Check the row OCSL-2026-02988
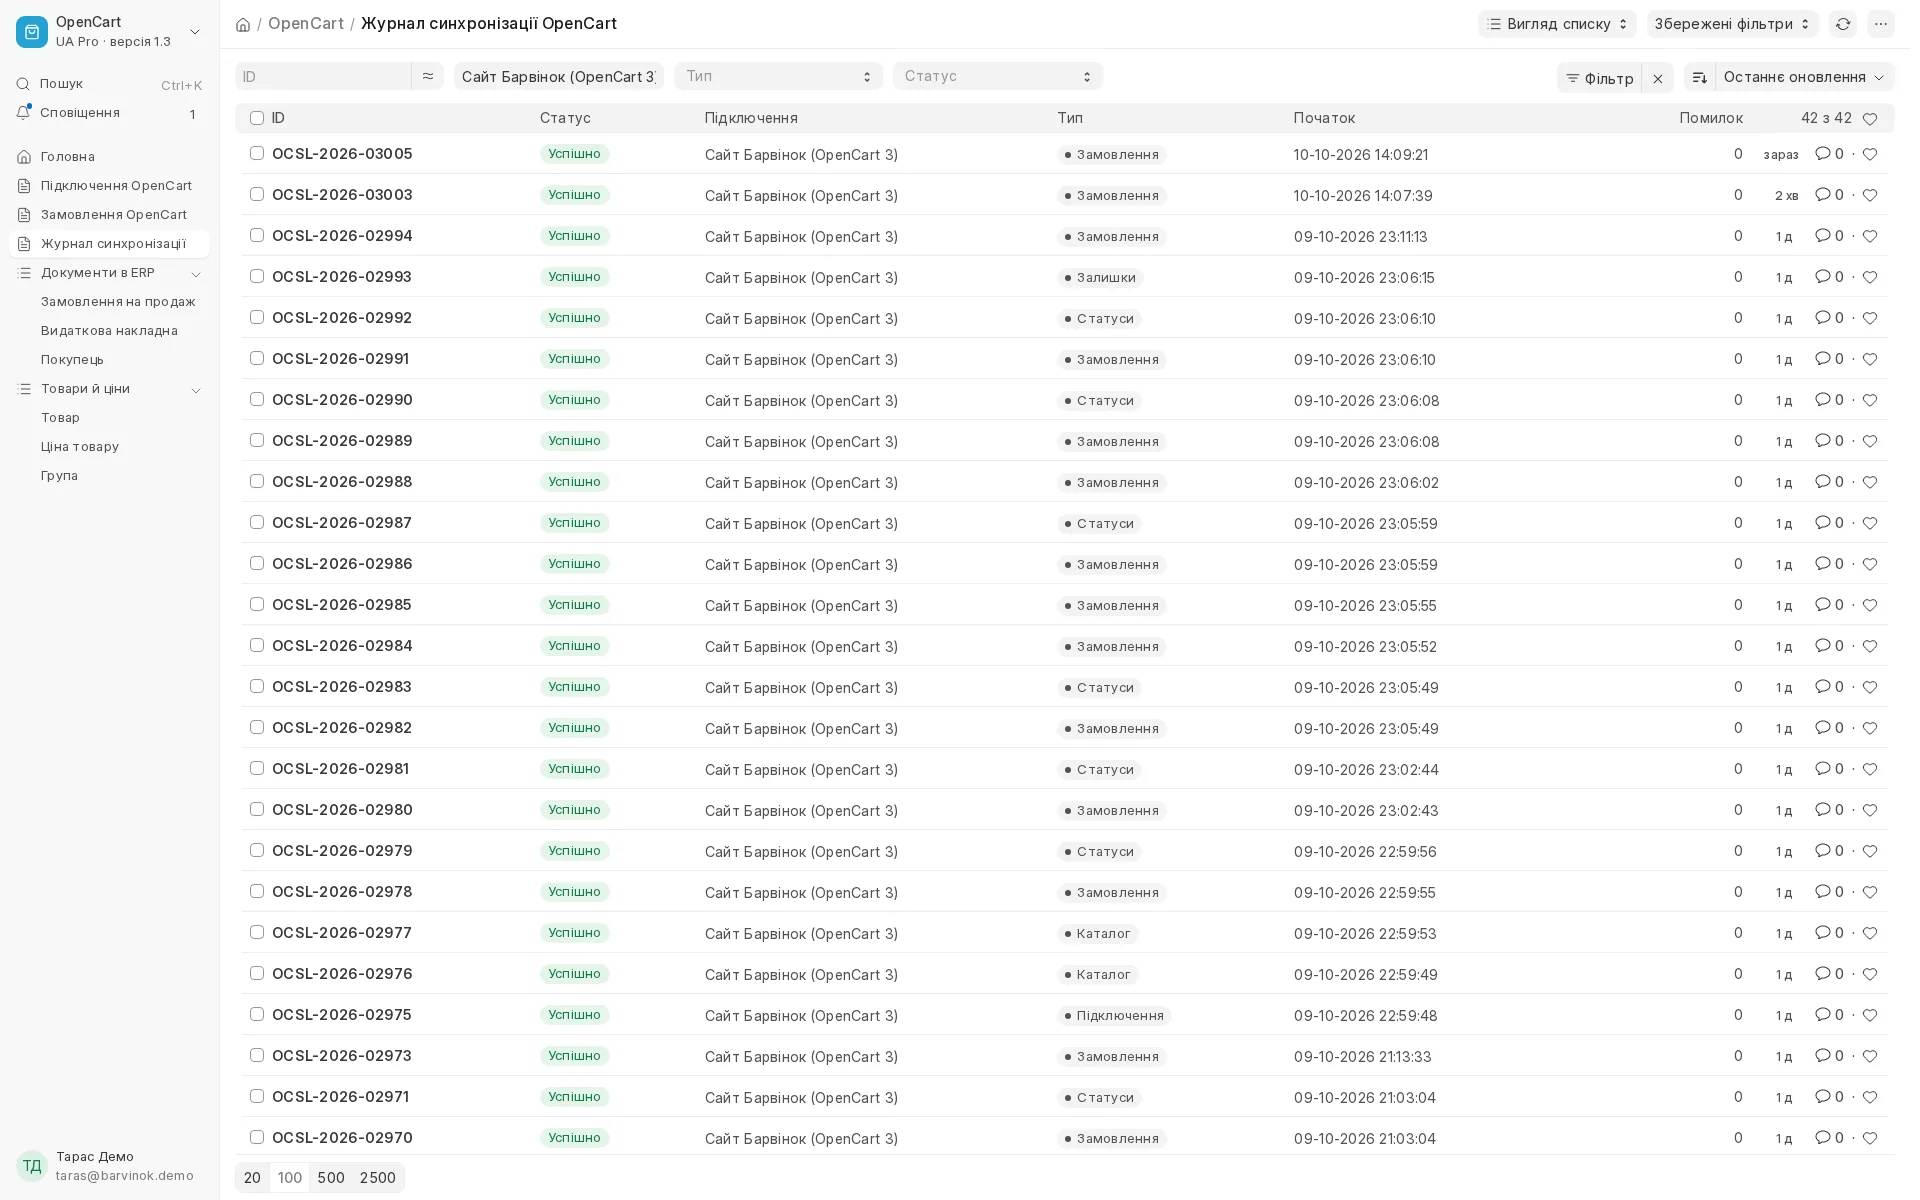1920x1200 pixels. coord(257,481)
